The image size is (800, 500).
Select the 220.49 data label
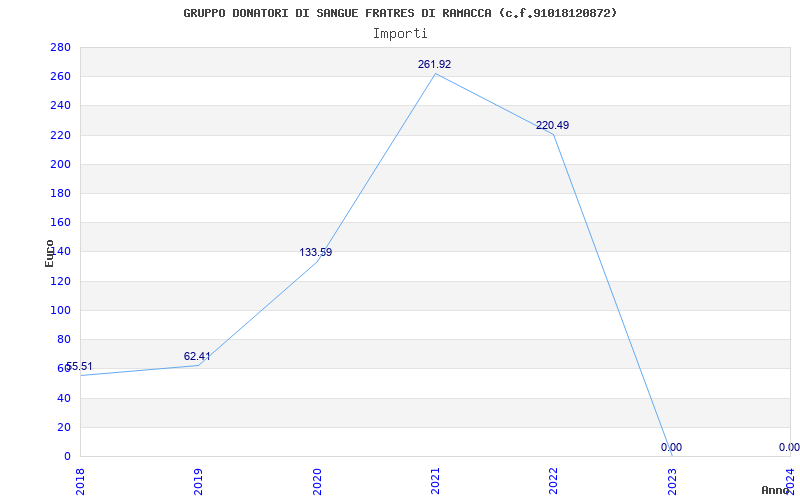pos(553,126)
